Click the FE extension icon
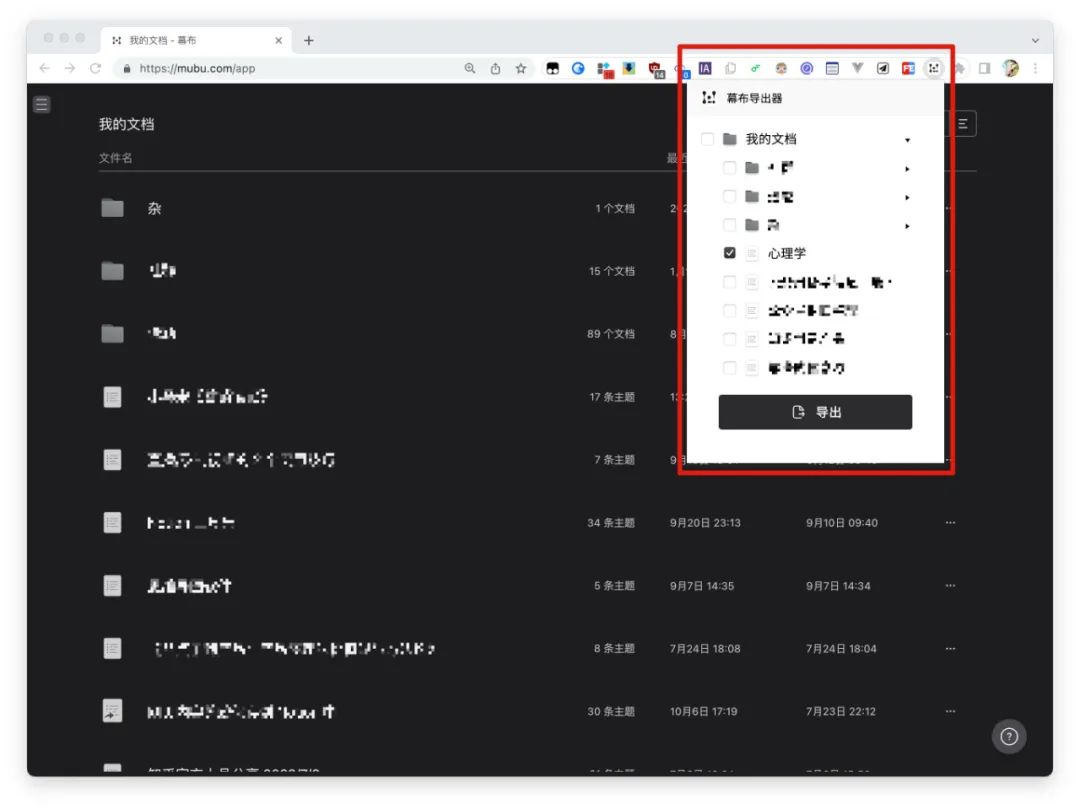The height and width of the screenshot is (810, 1080). 908,68
